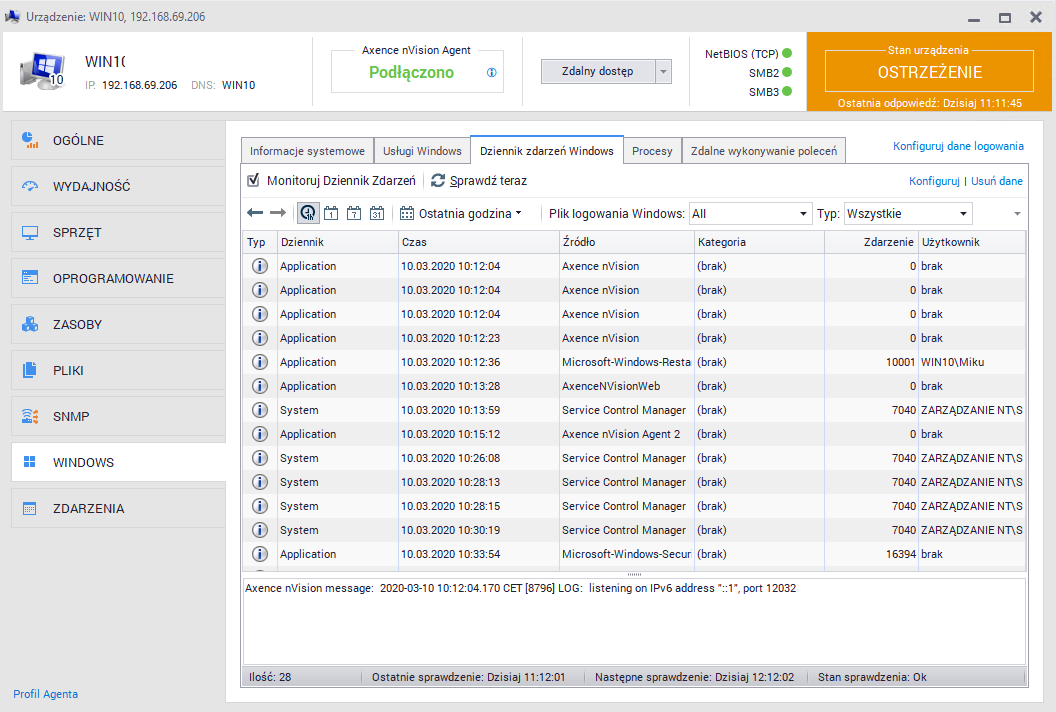Select the 7-day calendar range icon

pos(354,213)
